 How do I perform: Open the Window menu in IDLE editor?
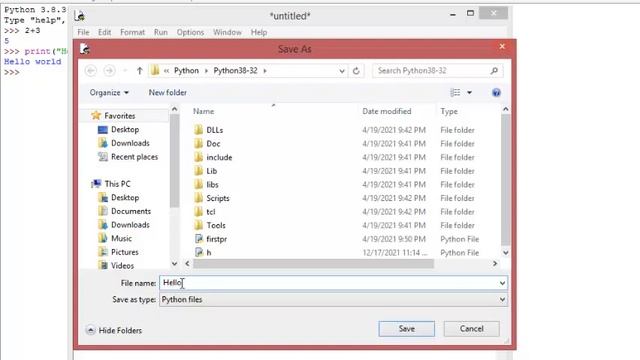pos(227,32)
